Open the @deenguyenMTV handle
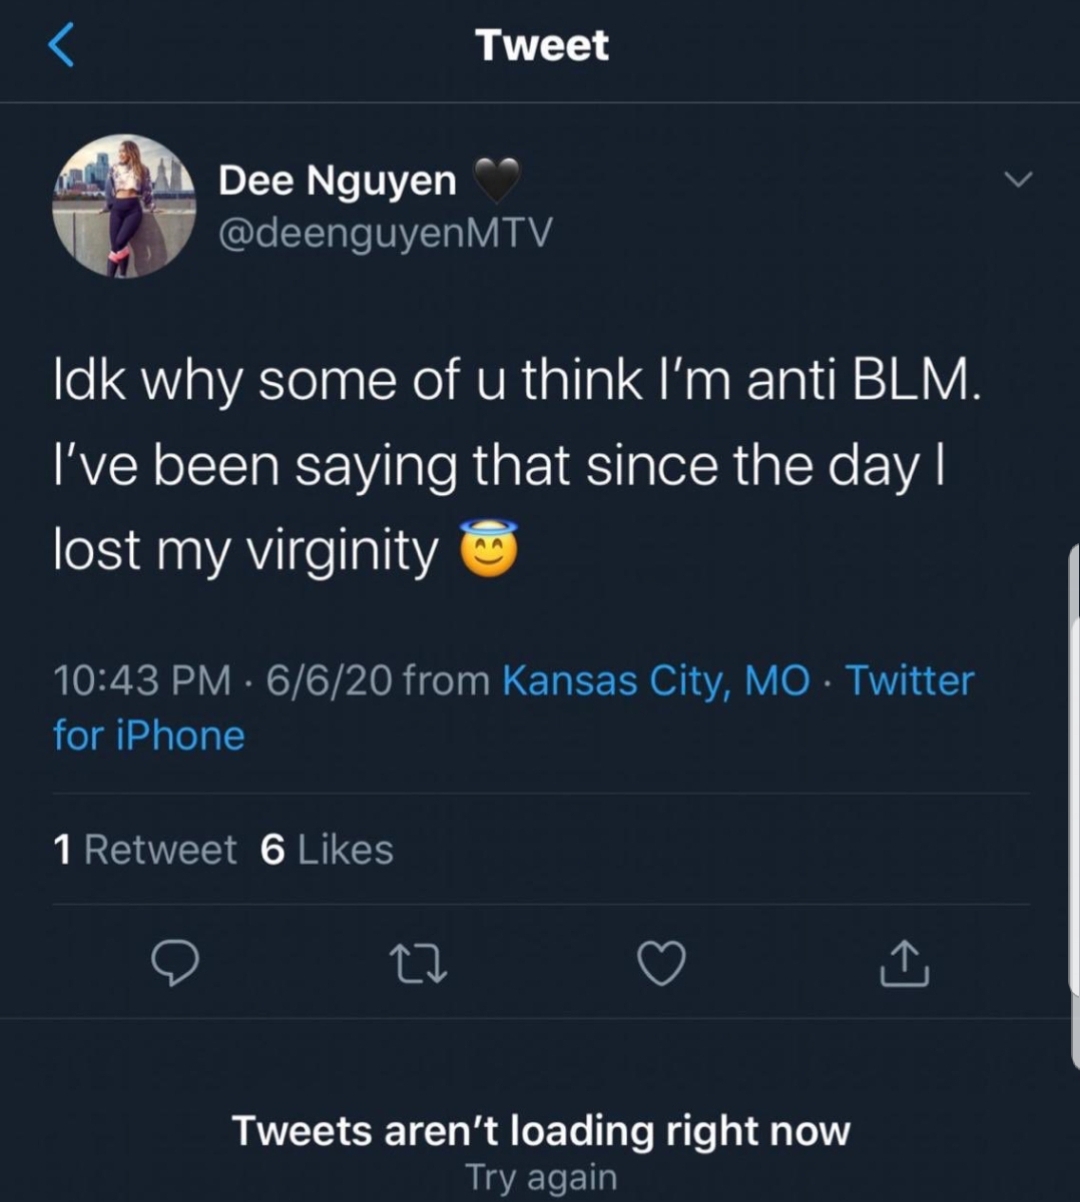1080x1202 pixels. click(384, 232)
